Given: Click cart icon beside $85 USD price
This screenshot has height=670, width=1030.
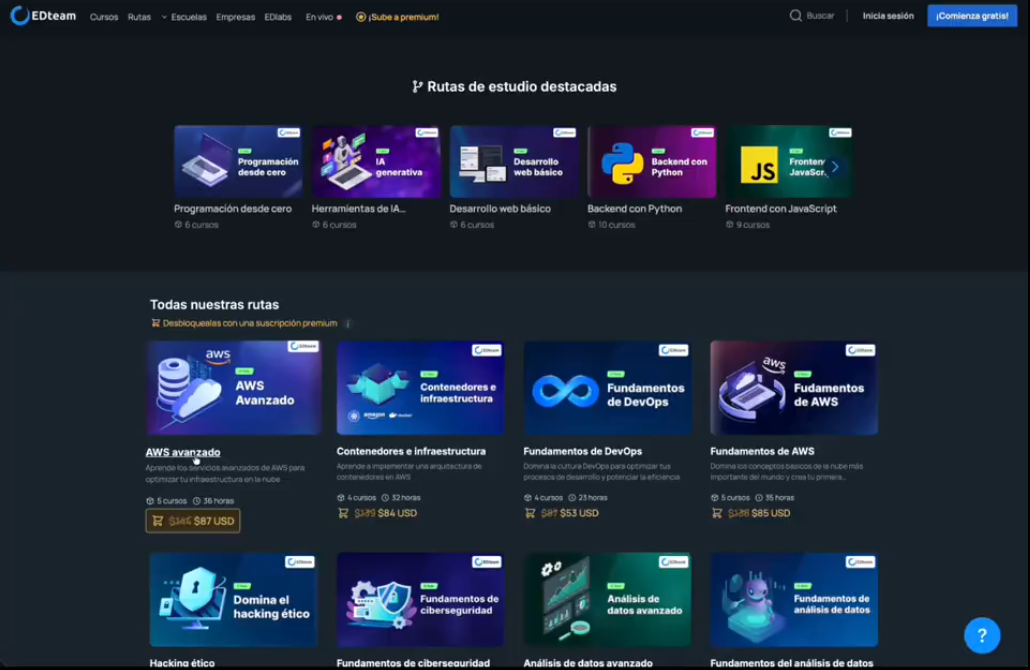Looking at the screenshot, I should pos(717,513).
